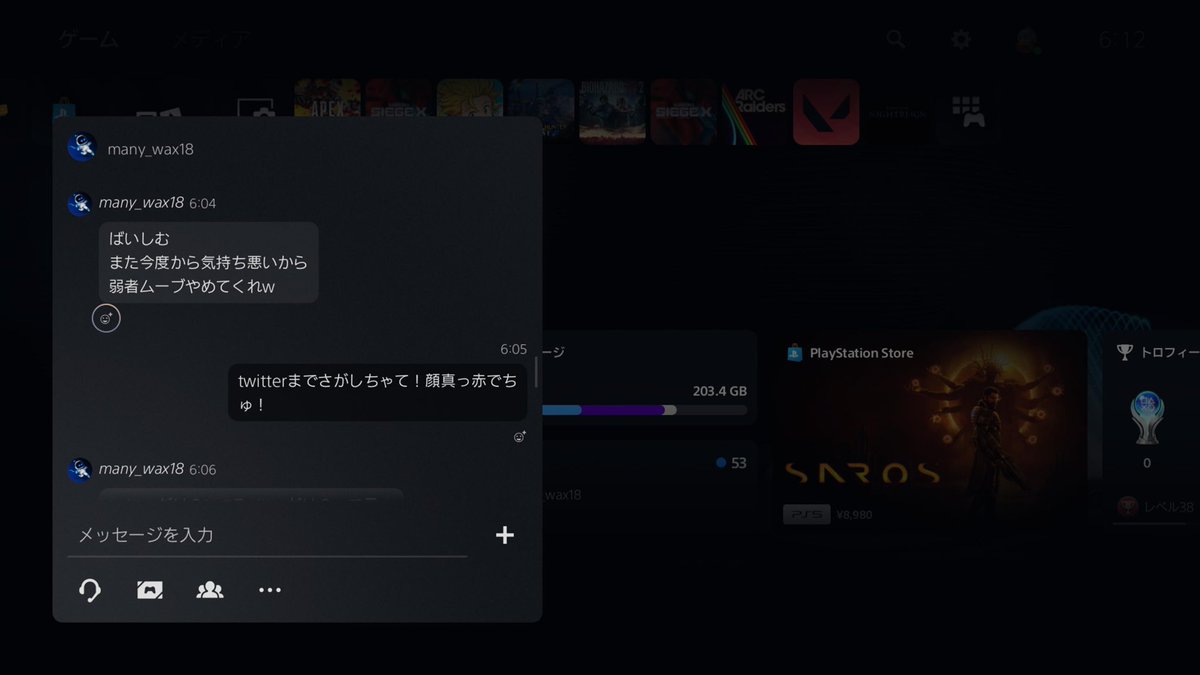Viewport: 1200px width, 675px height.
Task: Click the many_wax18 name in chat header
Action: pyautogui.click(x=150, y=149)
